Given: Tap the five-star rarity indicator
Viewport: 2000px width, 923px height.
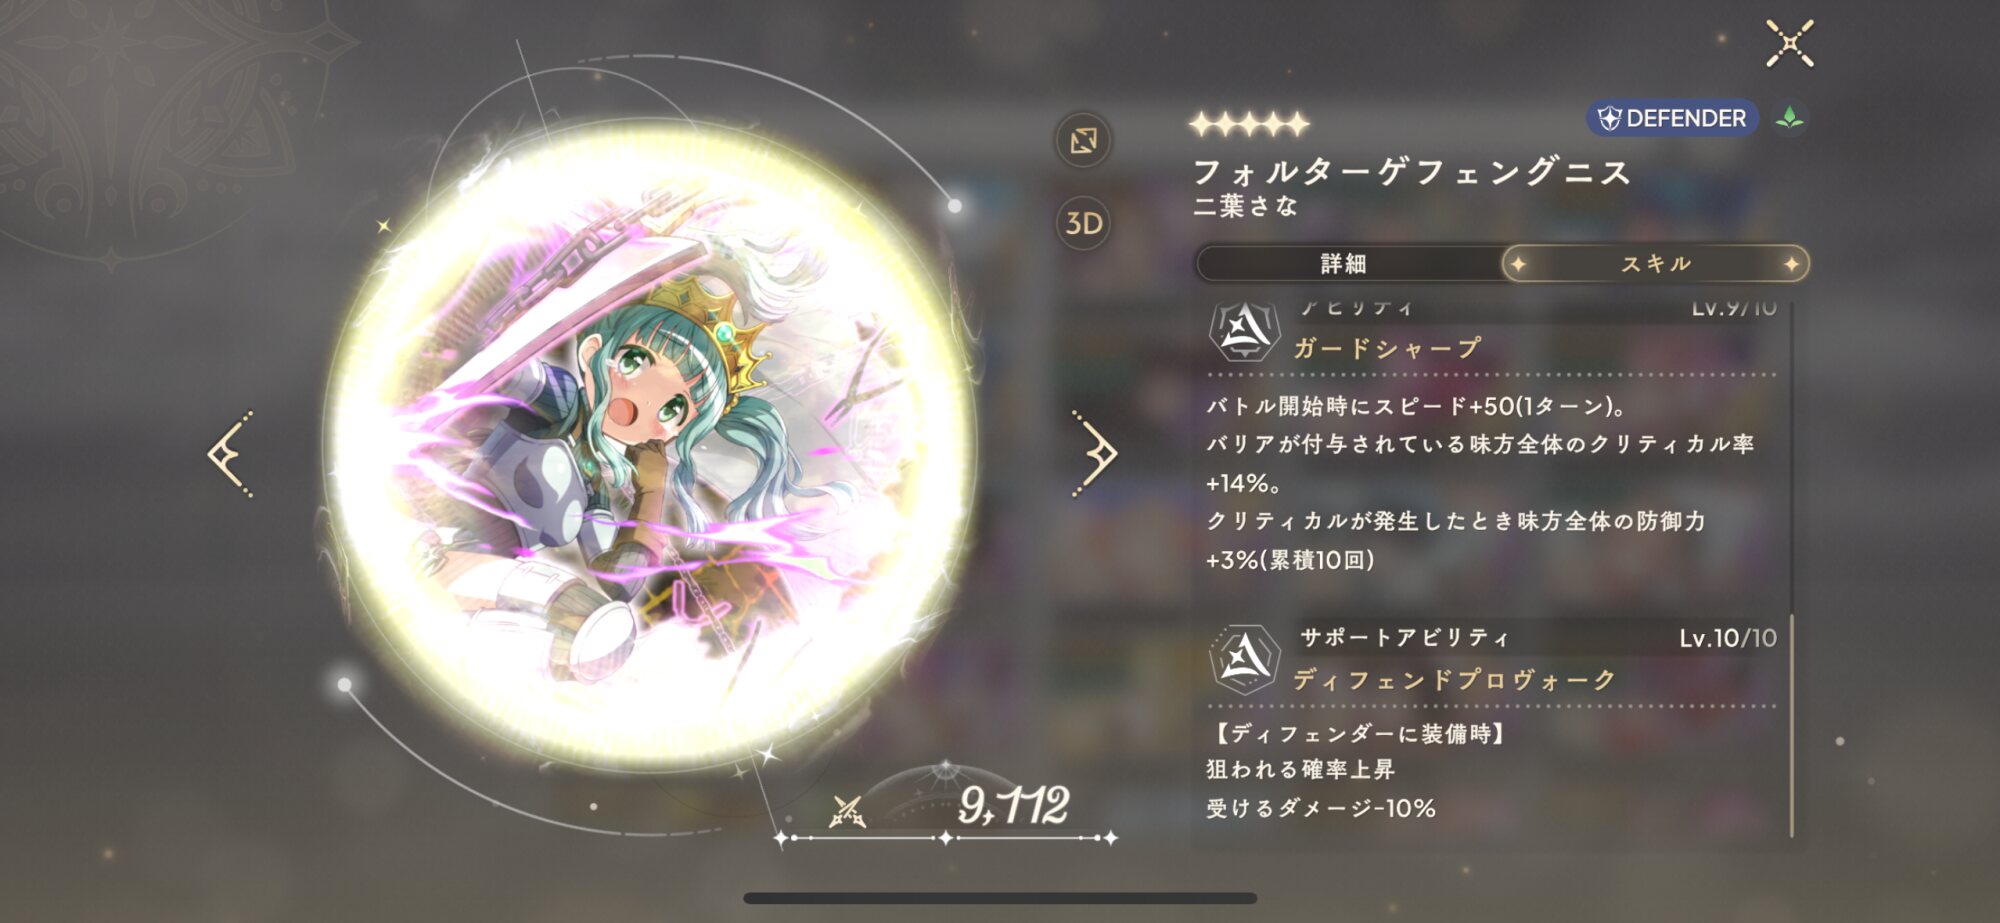Looking at the screenshot, I should [x=1248, y=124].
